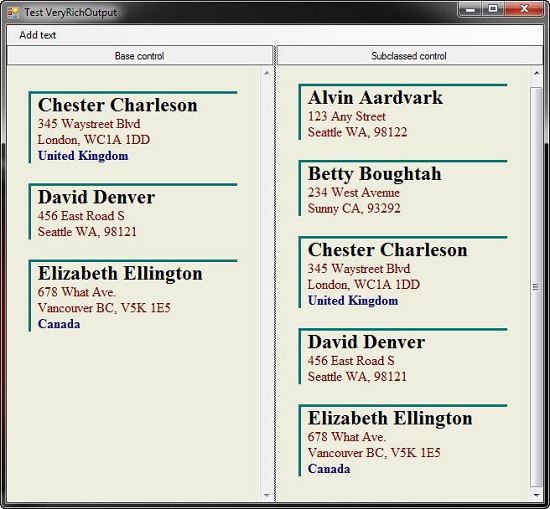
Task: Click the application icon in title bar
Action: pos(13,13)
